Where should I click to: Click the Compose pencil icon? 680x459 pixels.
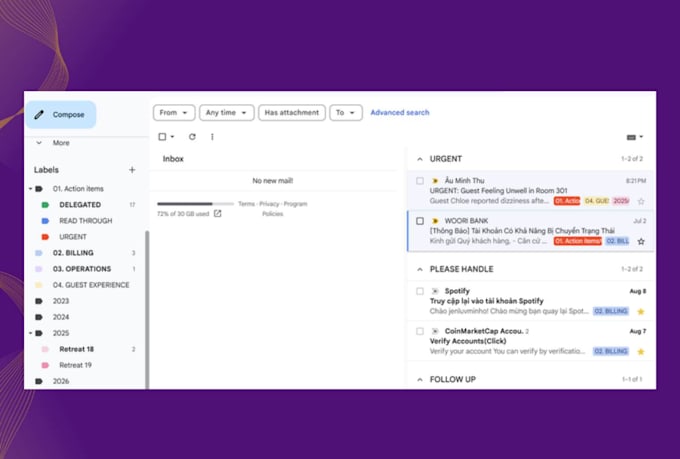(39, 115)
